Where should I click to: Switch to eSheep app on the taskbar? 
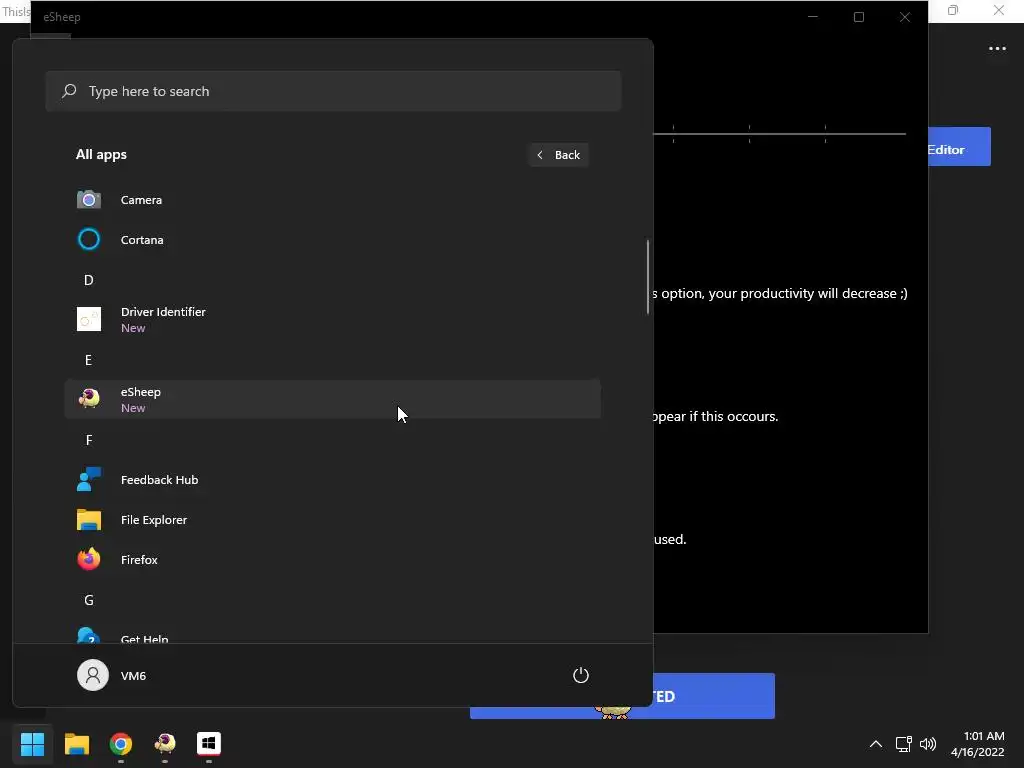(x=165, y=744)
